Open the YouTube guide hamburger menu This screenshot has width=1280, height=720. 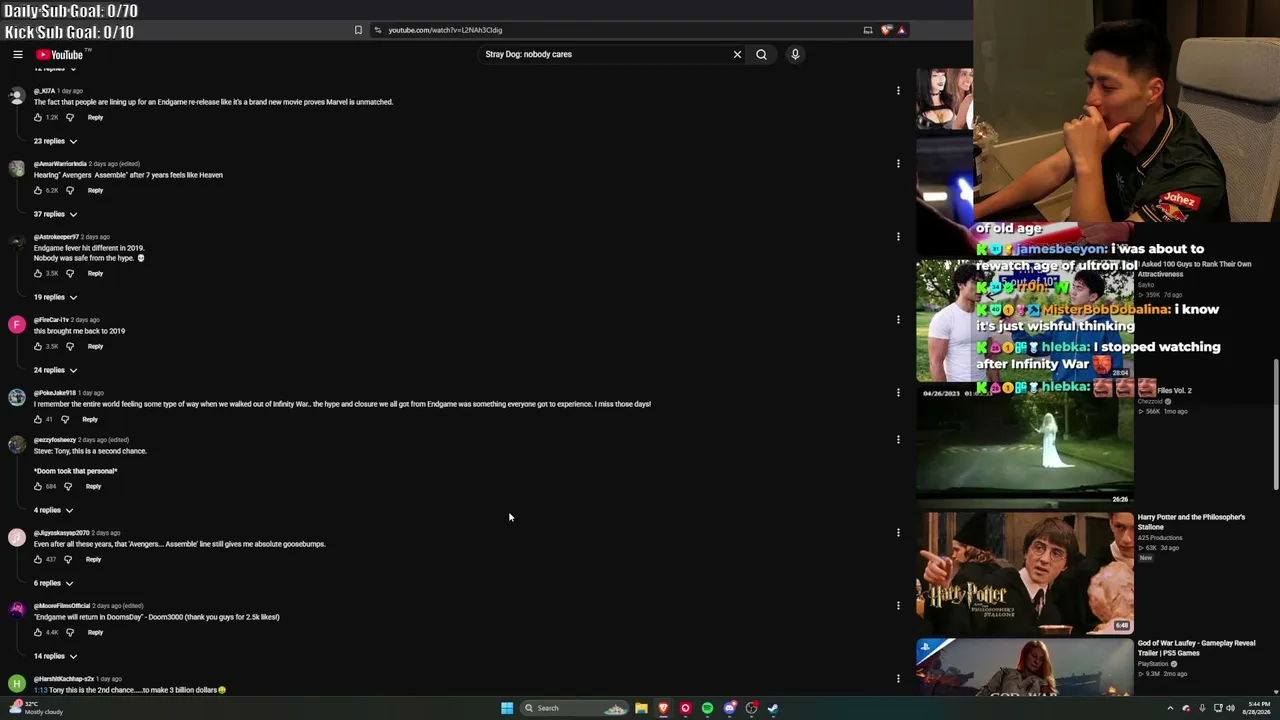(18, 55)
